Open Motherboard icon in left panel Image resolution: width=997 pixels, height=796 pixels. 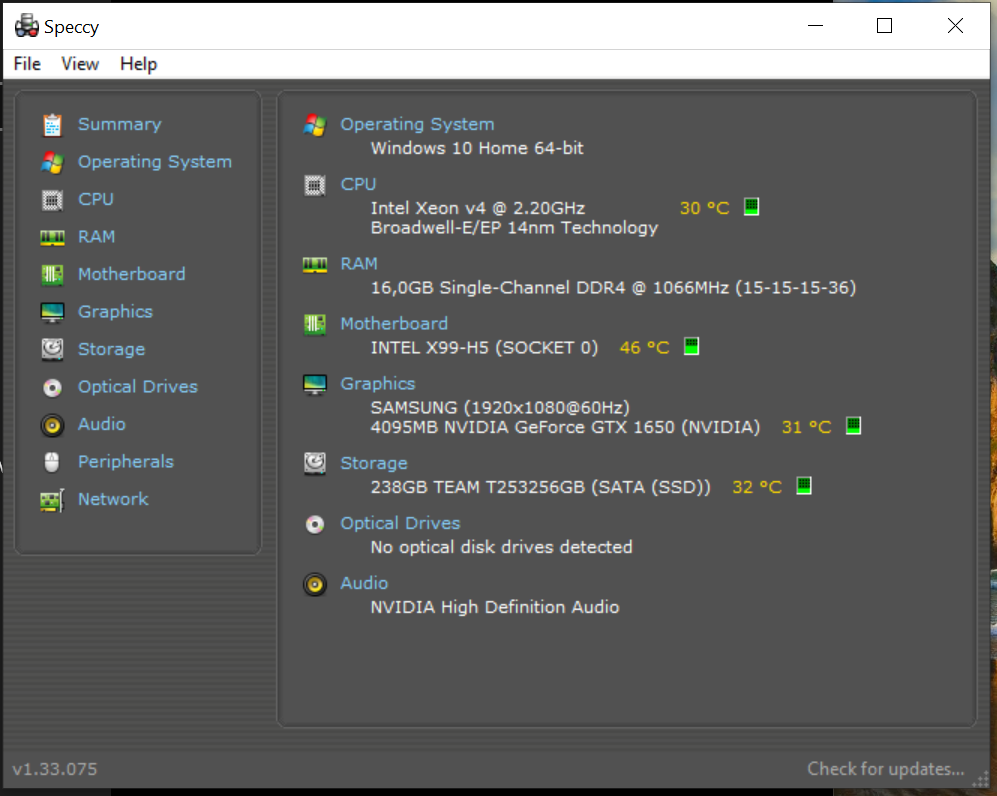coord(52,275)
